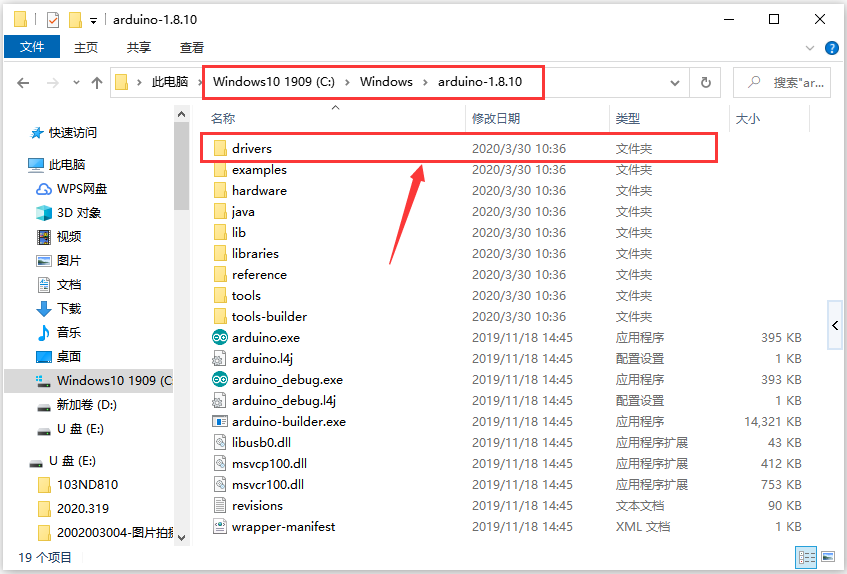The width and height of the screenshot is (847, 574).
Task: Open the drivers folder icon
Action: pyautogui.click(x=220, y=148)
